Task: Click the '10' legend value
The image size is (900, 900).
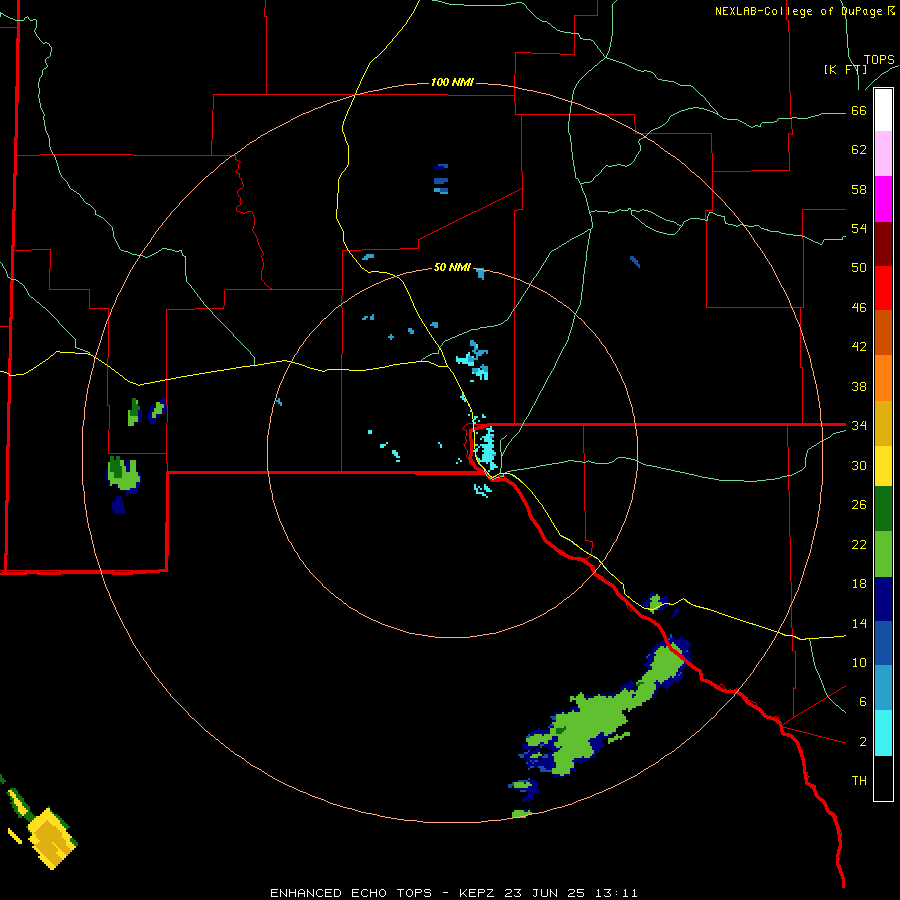Action: click(x=859, y=662)
